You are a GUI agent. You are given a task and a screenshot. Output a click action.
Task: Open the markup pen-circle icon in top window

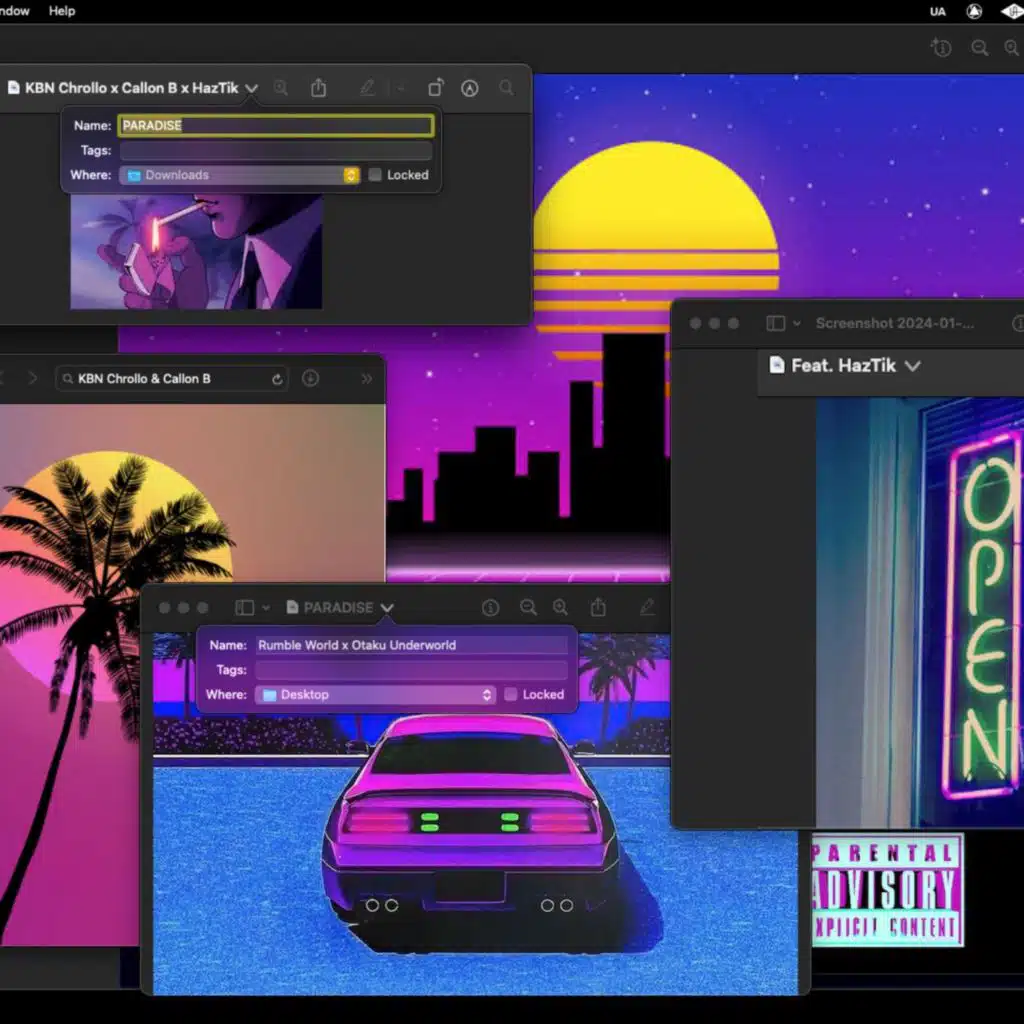pyautogui.click(x=470, y=88)
